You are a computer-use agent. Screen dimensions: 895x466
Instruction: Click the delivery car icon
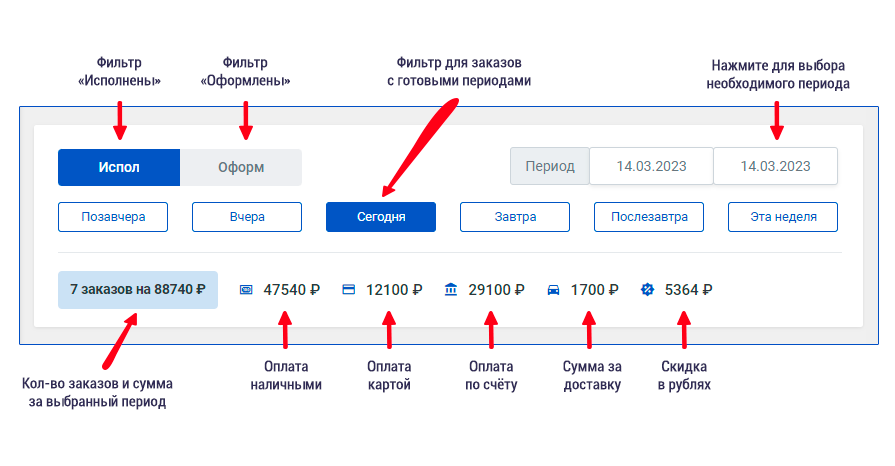pyautogui.click(x=553, y=290)
